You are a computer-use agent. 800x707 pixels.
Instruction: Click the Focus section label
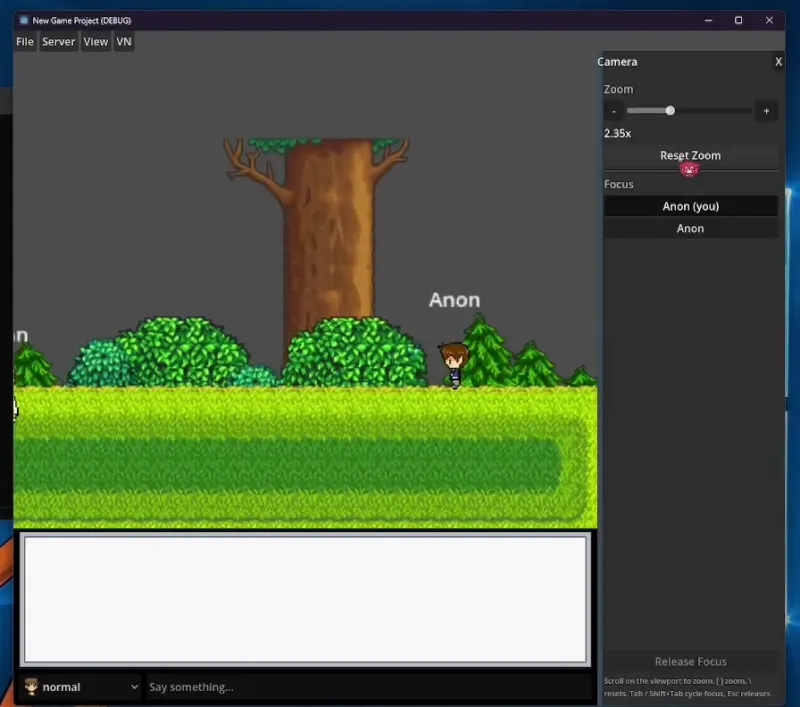tap(618, 184)
